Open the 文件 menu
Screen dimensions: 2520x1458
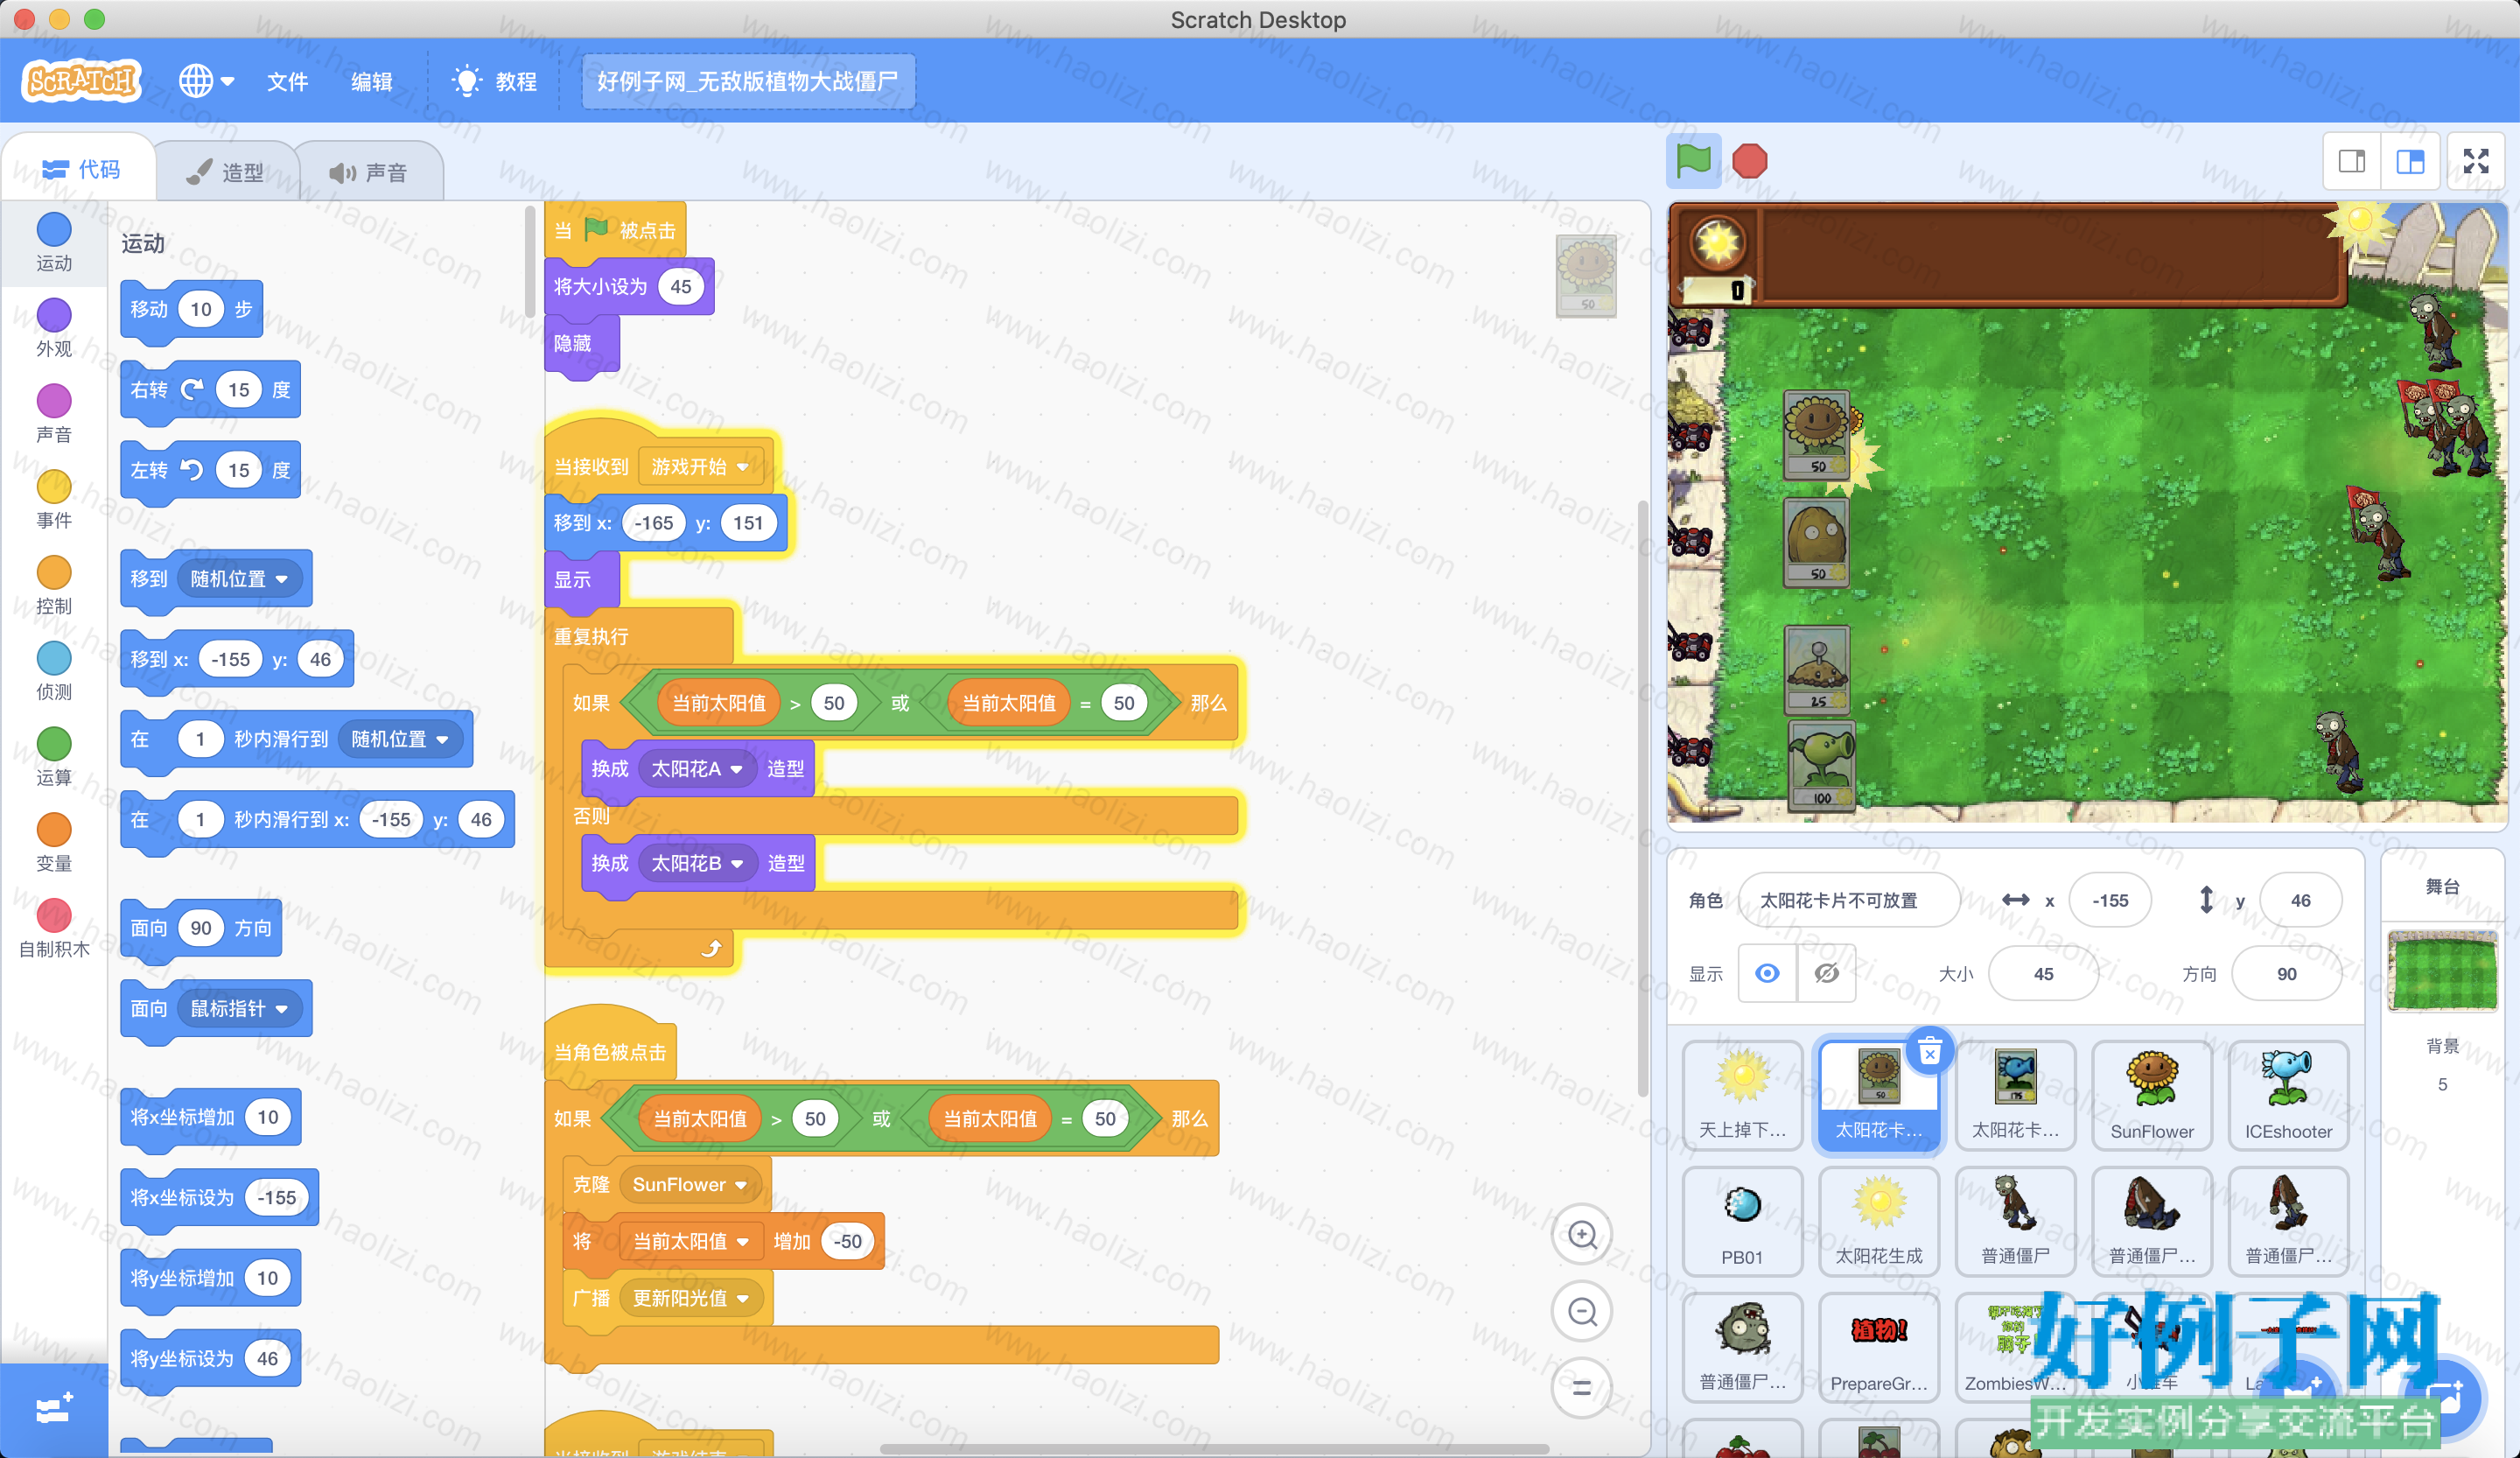(288, 82)
